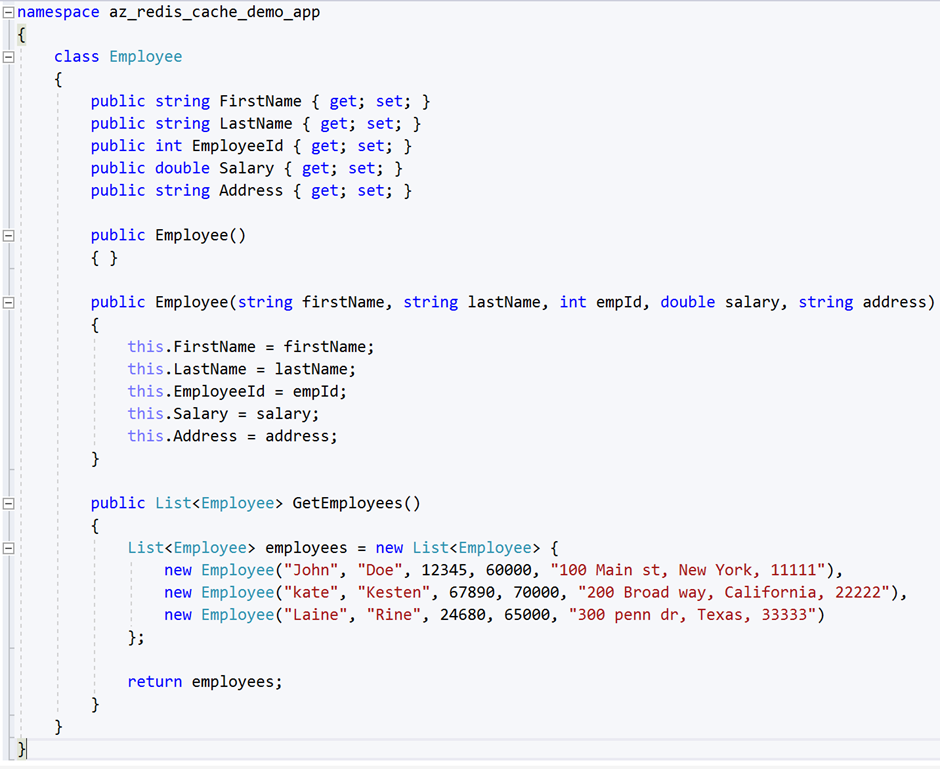Image resolution: width=940 pixels, height=769 pixels.
Task: Click the double keyword before Salary property
Action: tap(182, 168)
